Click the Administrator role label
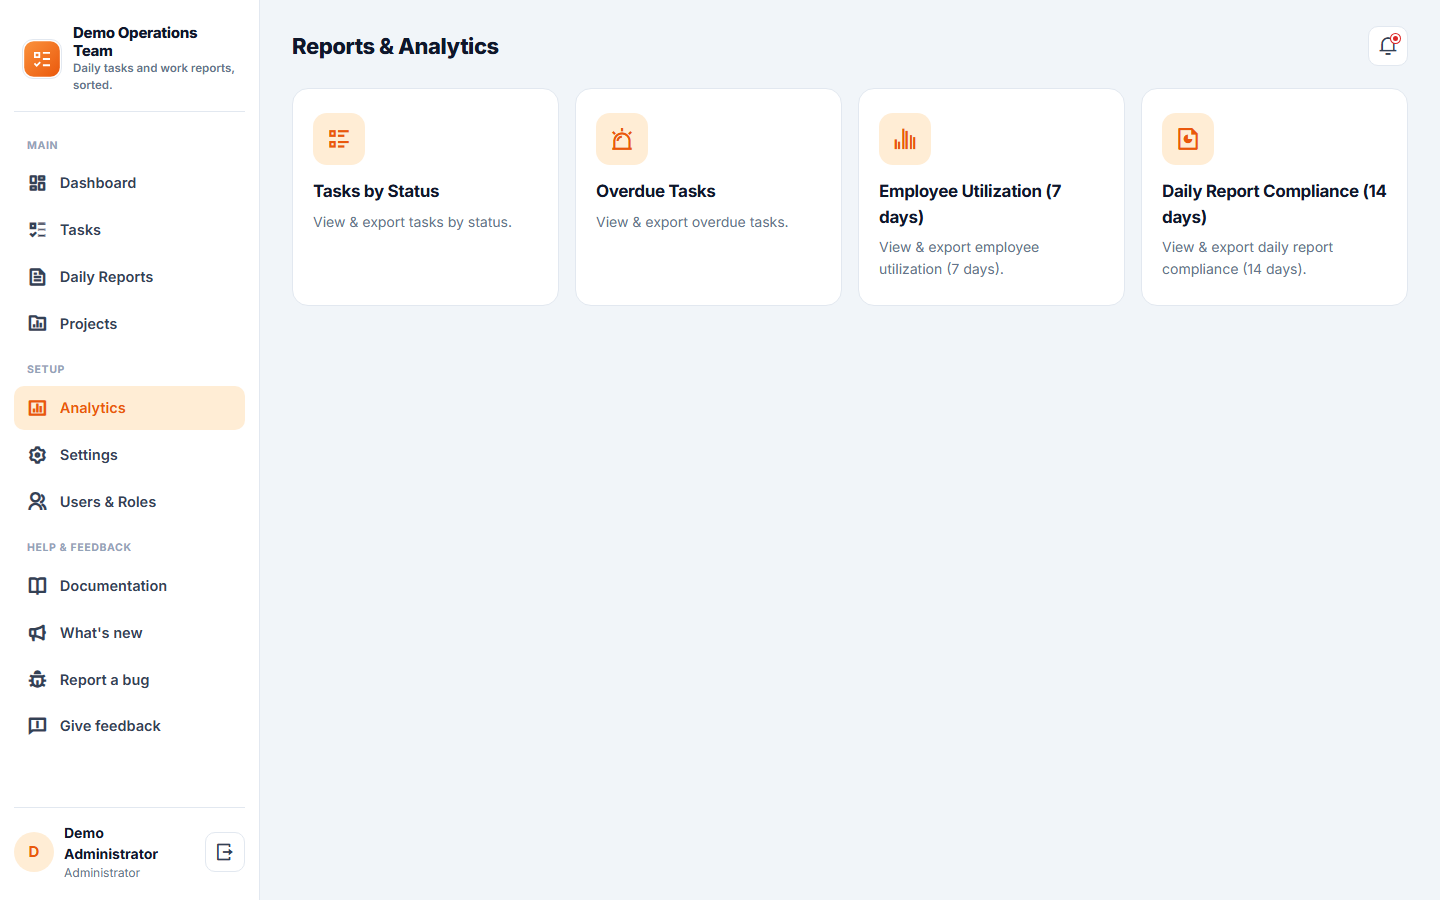The width and height of the screenshot is (1440, 900). click(x=102, y=873)
